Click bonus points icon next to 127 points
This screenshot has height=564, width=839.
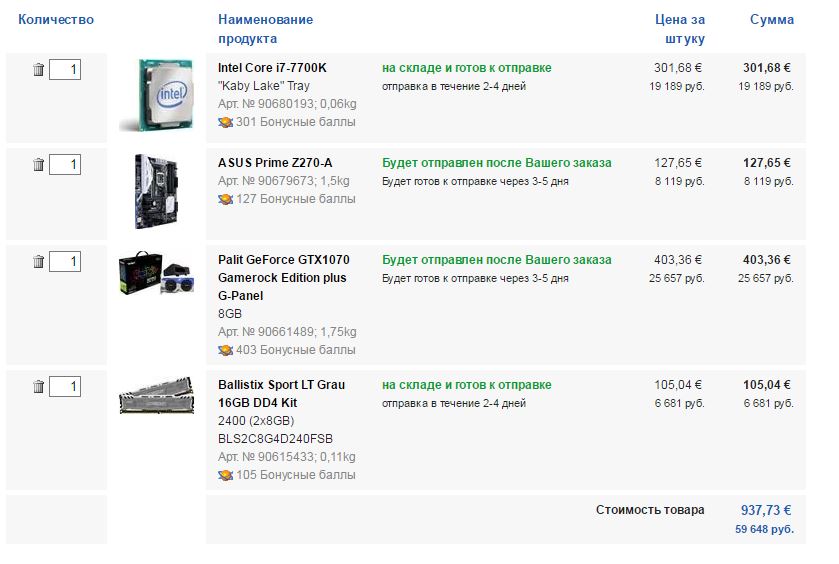225,200
